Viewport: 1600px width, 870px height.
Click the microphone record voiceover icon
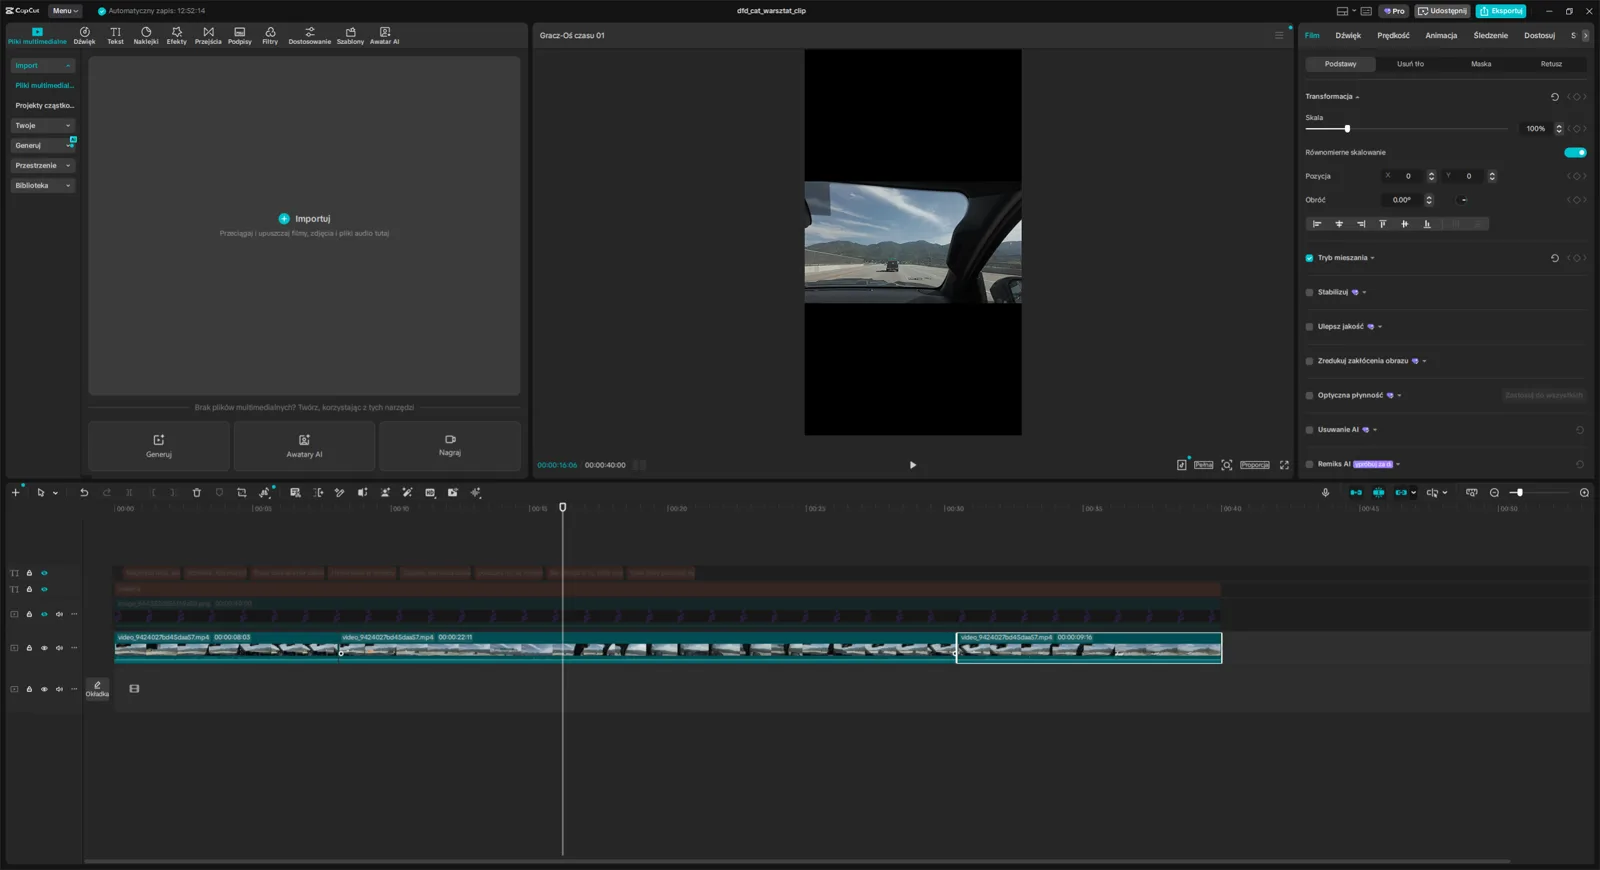point(1326,493)
